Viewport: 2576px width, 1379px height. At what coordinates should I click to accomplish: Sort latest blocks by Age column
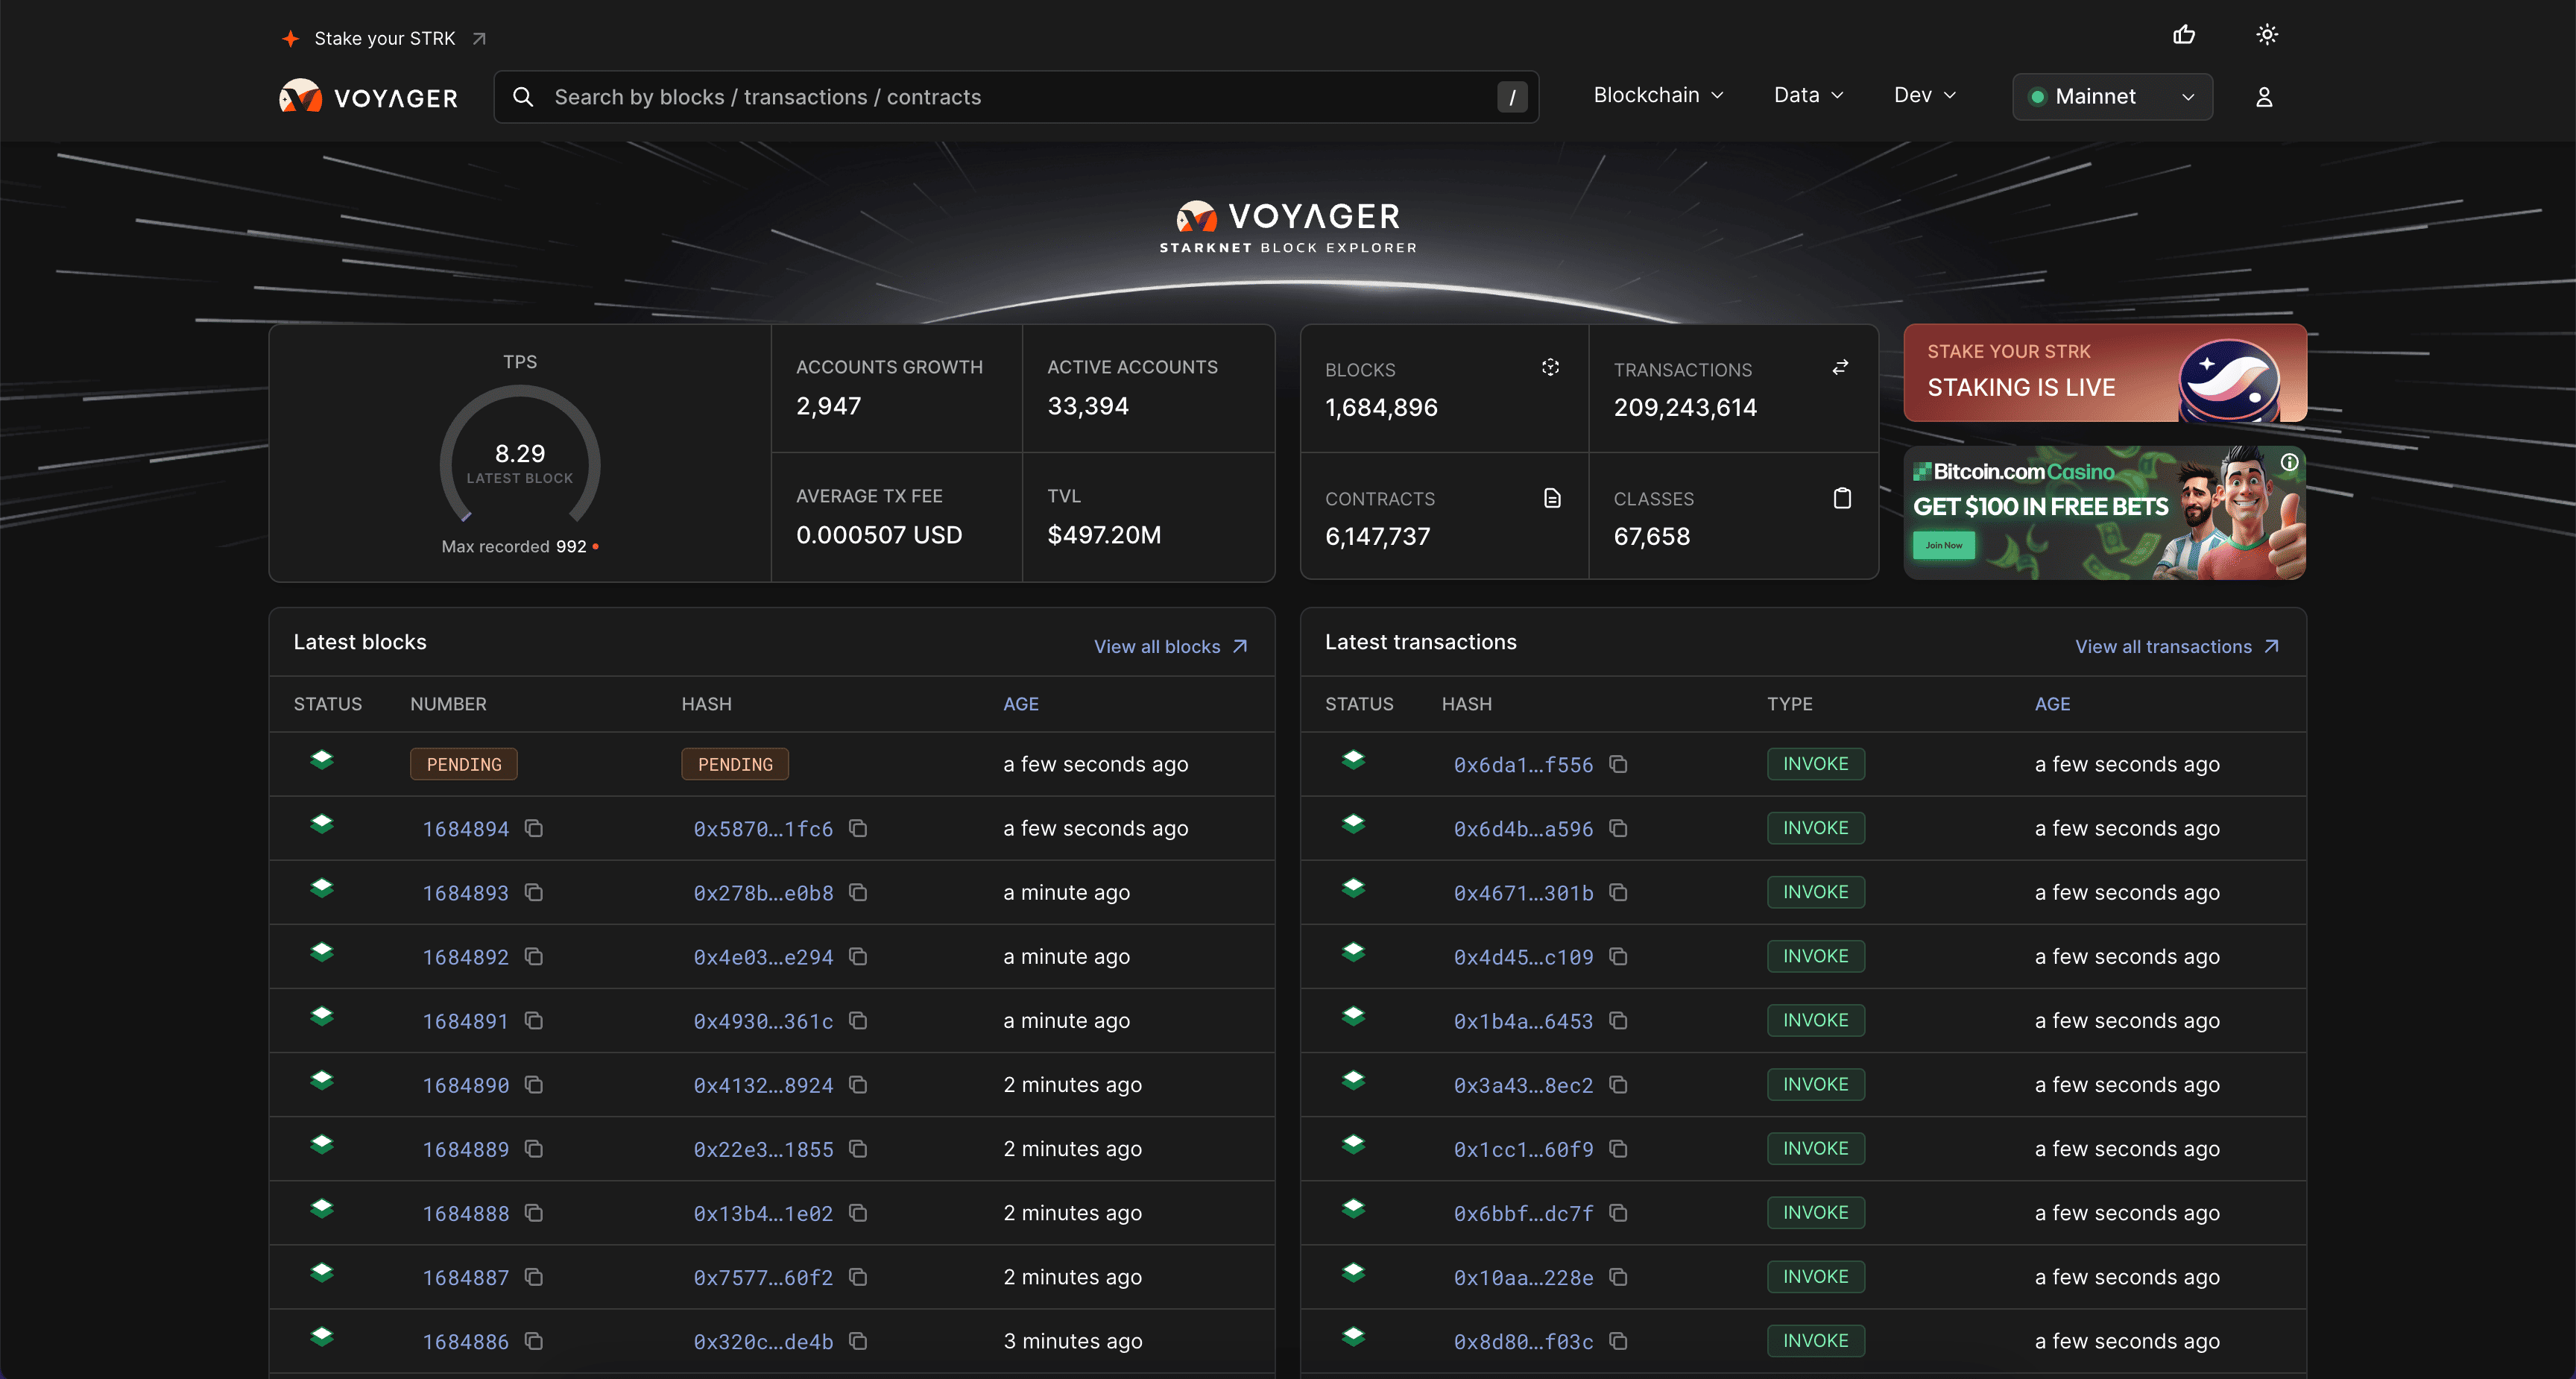(x=1021, y=704)
